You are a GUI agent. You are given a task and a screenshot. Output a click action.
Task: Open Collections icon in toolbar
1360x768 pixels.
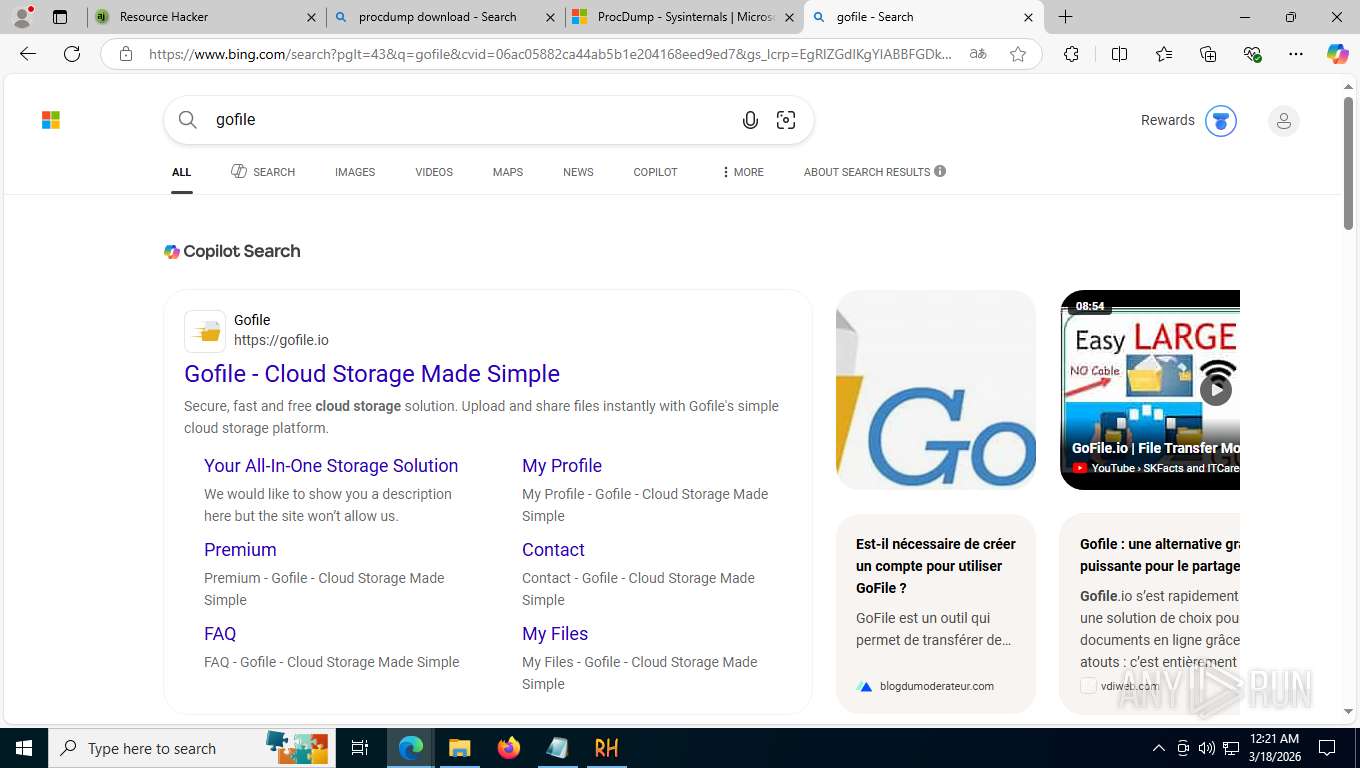click(x=1208, y=54)
